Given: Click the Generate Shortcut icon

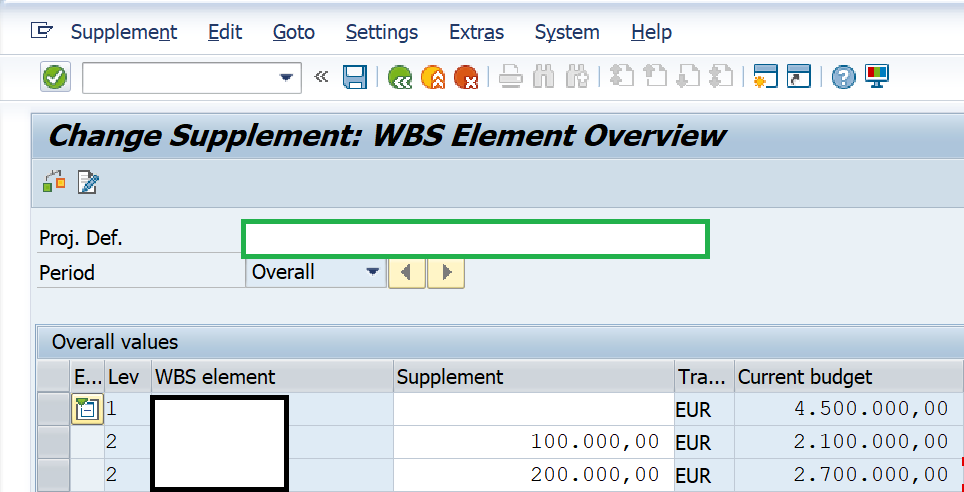Looking at the screenshot, I should tap(799, 77).
